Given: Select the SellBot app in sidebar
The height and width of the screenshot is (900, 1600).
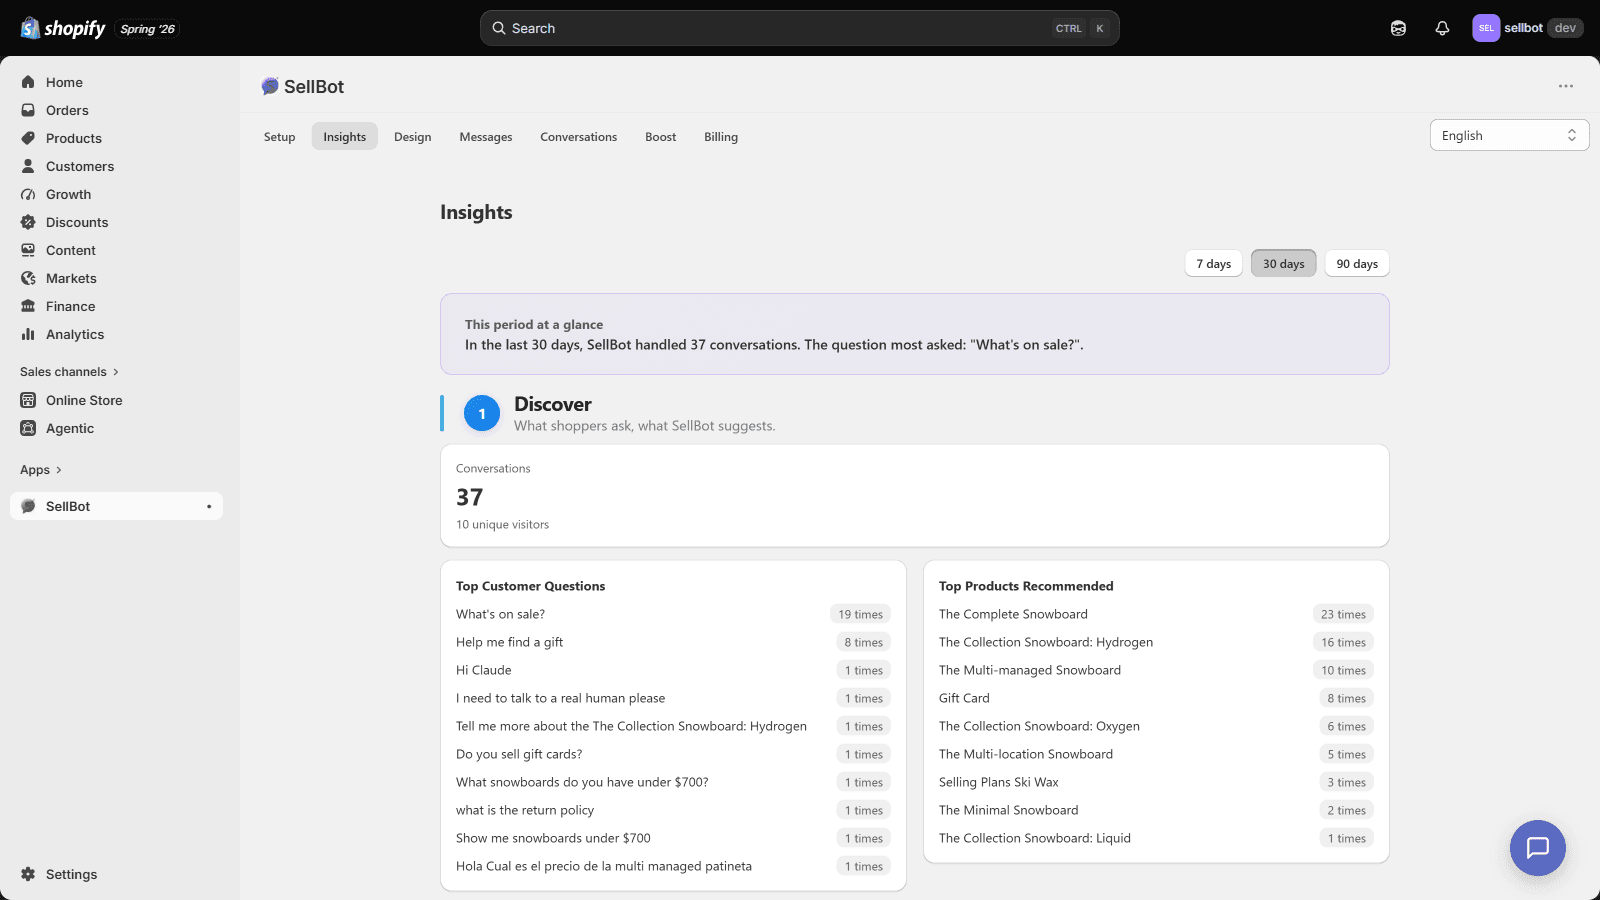Looking at the screenshot, I should pos(116,506).
